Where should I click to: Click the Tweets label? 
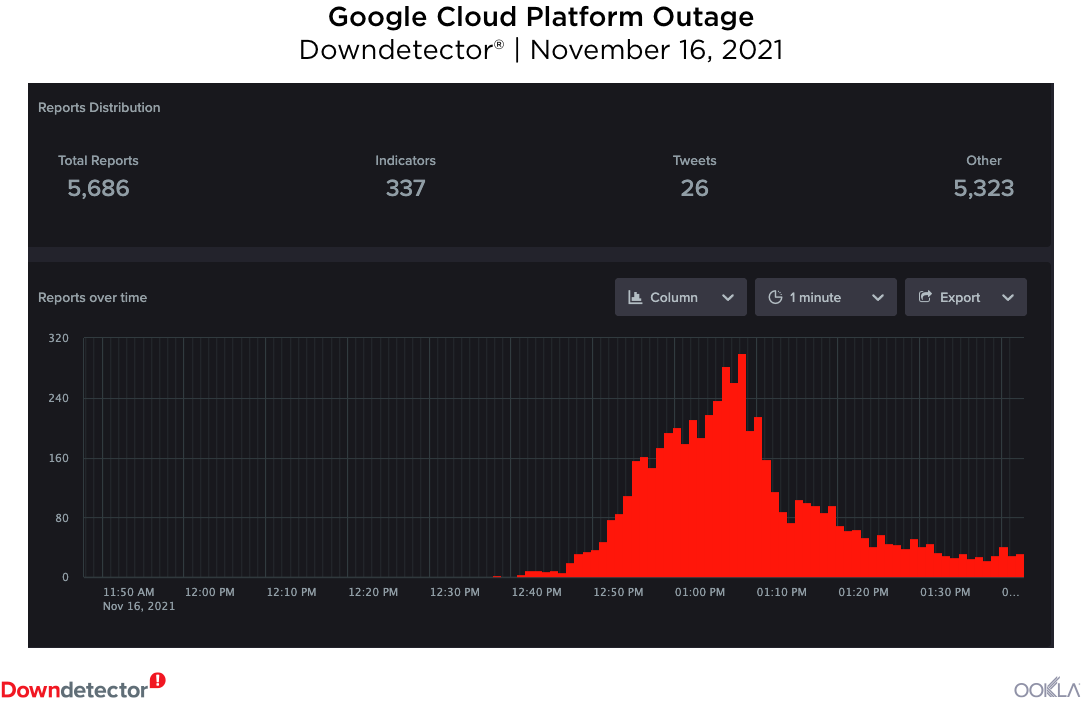pyautogui.click(x=694, y=161)
